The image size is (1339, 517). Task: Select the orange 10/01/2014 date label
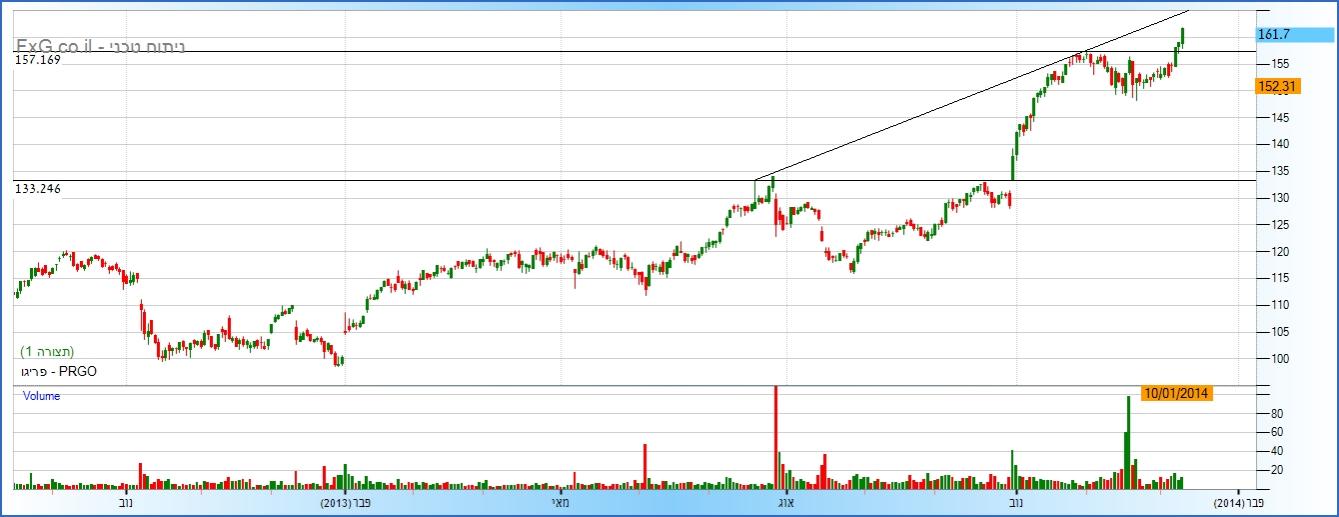(x=1176, y=394)
